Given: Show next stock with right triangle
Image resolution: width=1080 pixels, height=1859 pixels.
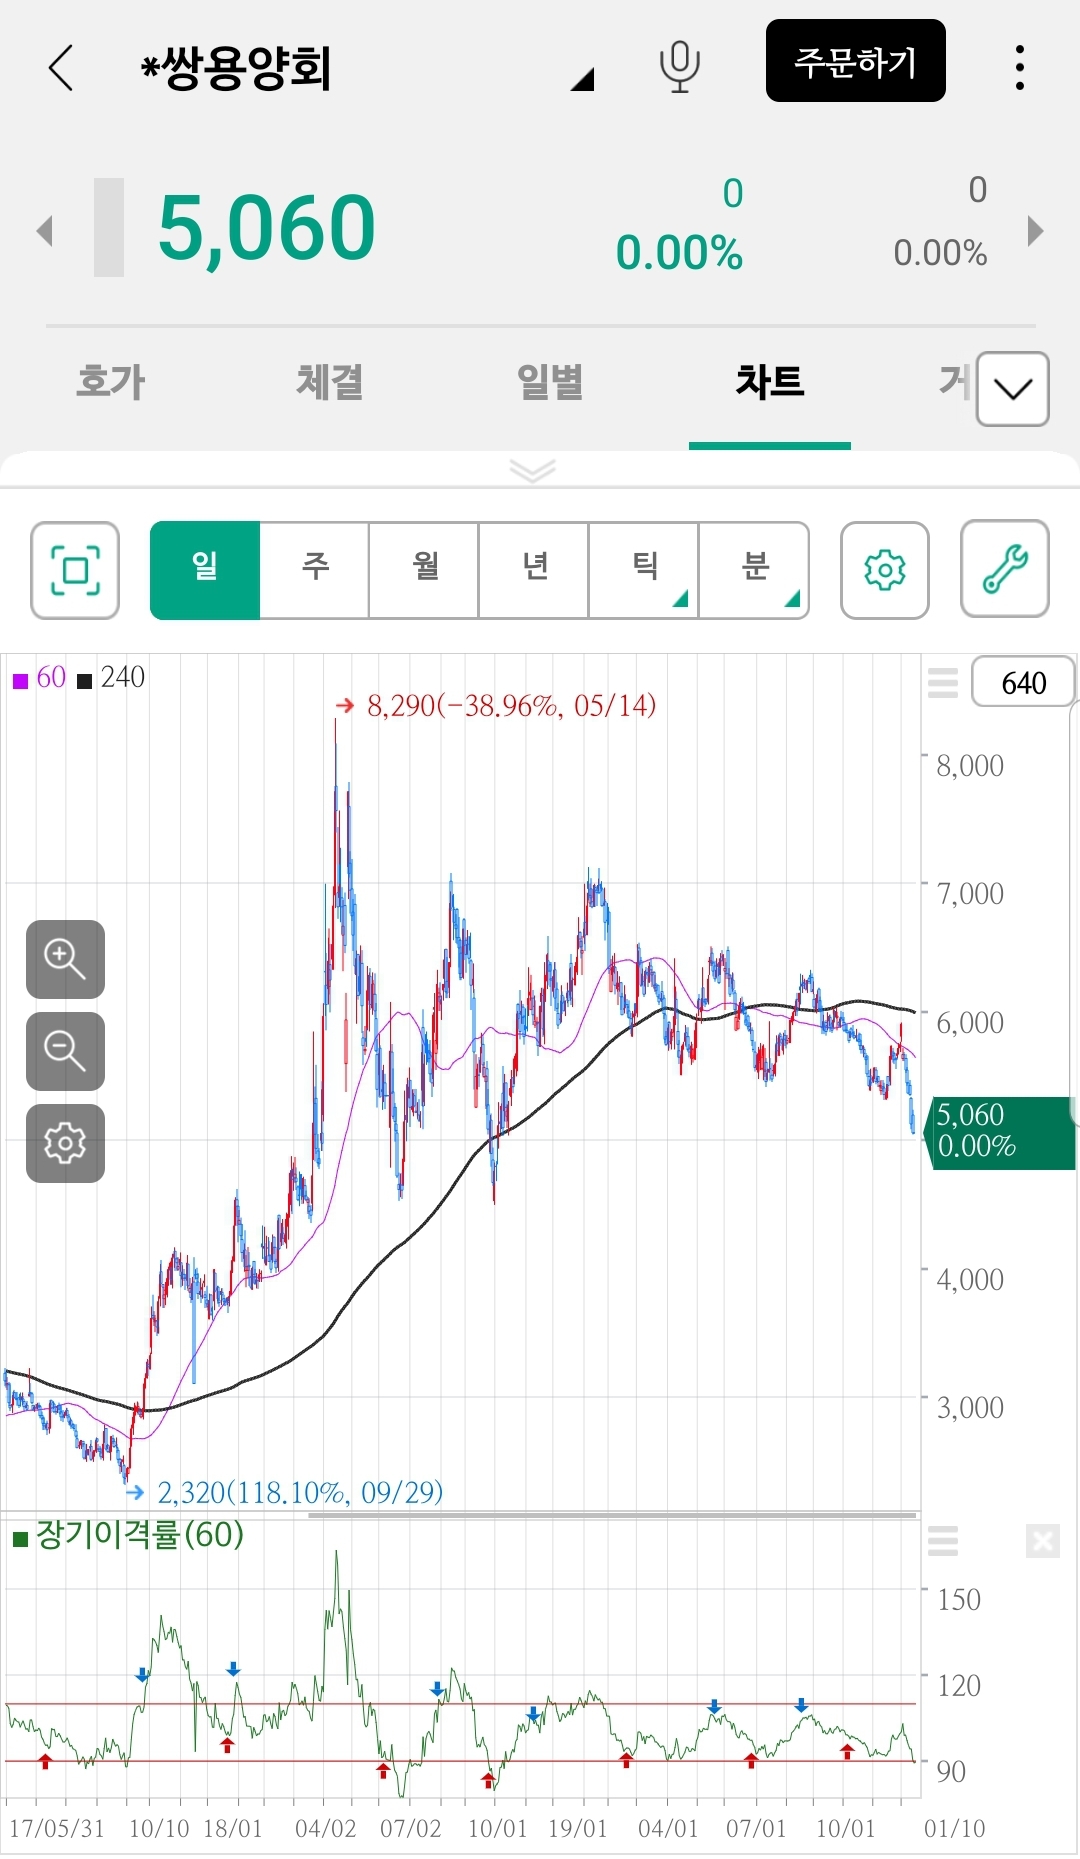Looking at the screenshot, I should 1036,231.
